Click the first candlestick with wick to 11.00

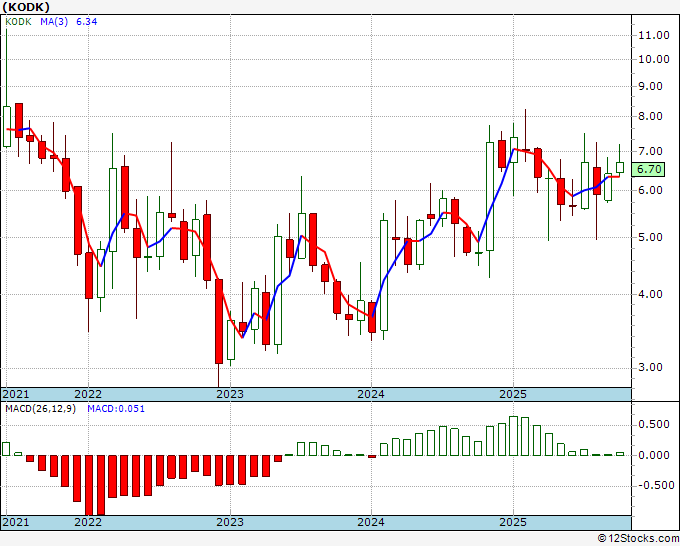tap(7, 127)
